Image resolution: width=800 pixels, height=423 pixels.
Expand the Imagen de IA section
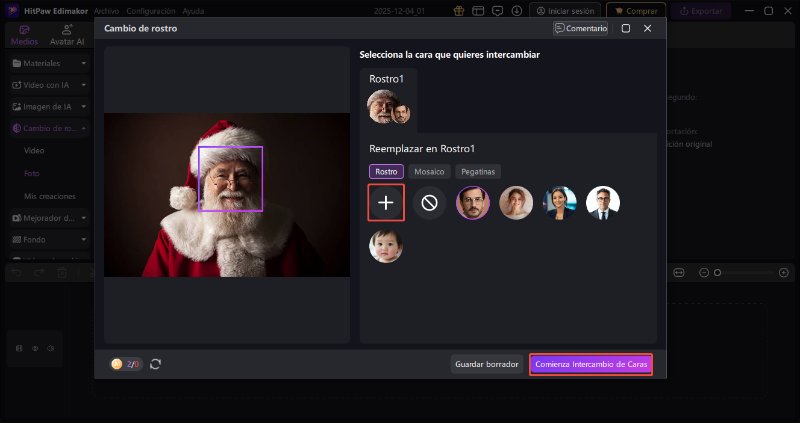pos(49,107)
